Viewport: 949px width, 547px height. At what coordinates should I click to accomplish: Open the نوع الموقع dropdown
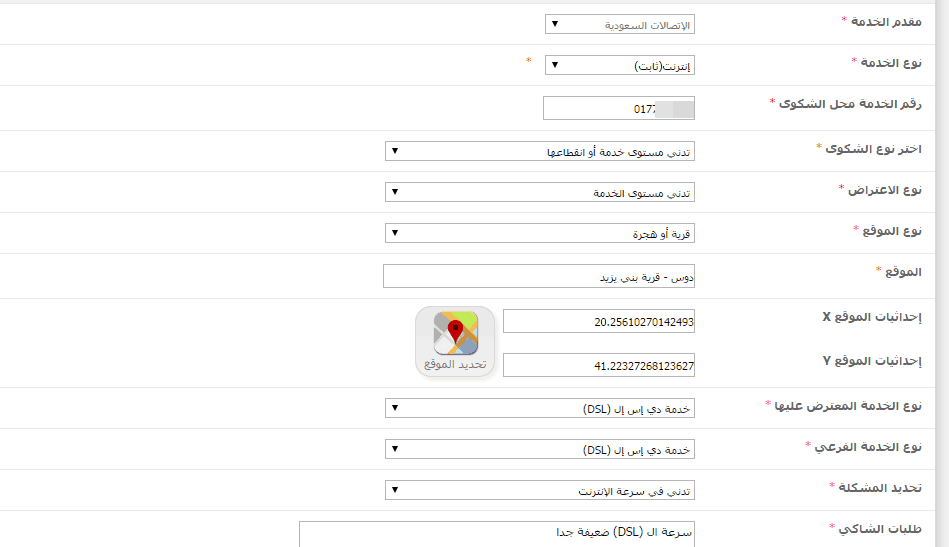(539, 233)
